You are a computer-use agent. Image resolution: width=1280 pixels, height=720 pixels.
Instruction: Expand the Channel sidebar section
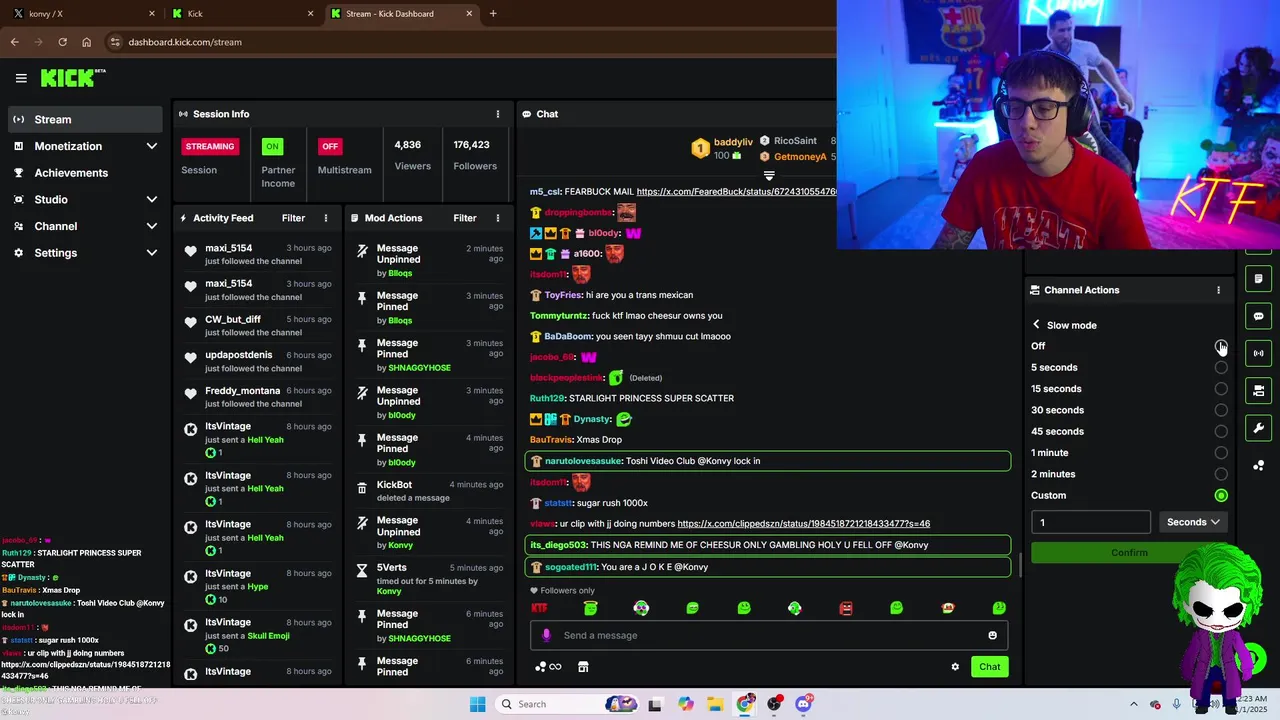[151, 226]
